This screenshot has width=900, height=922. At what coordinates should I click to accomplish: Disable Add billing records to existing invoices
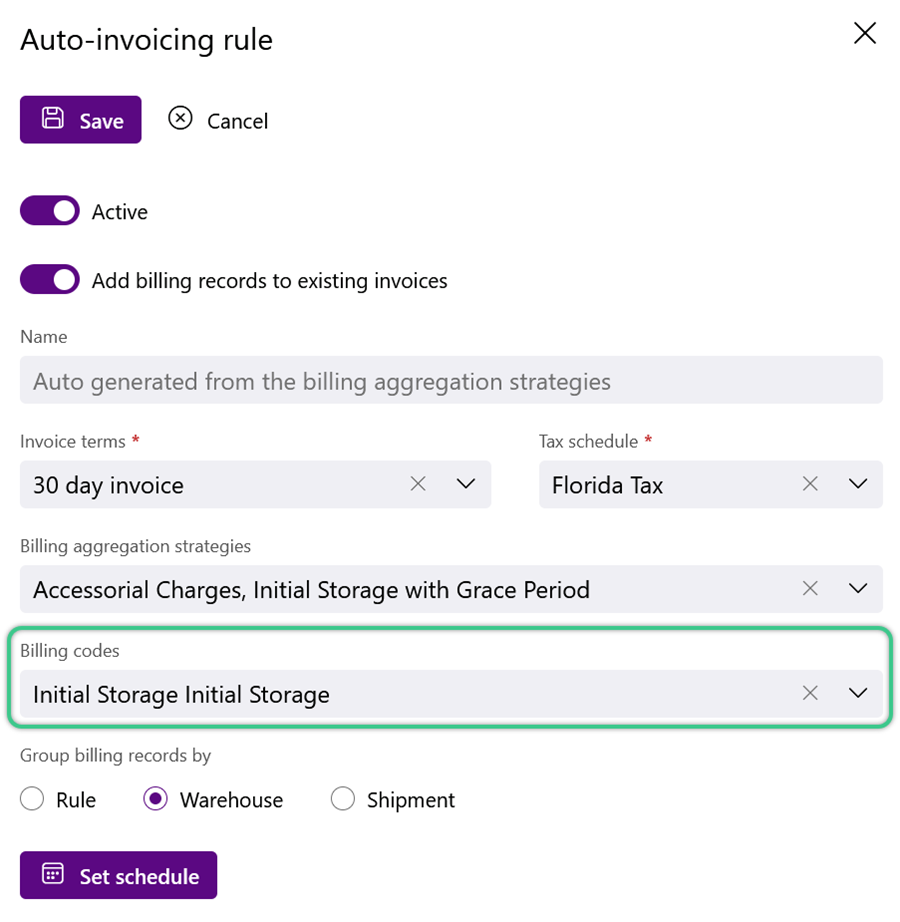point(50,280)
